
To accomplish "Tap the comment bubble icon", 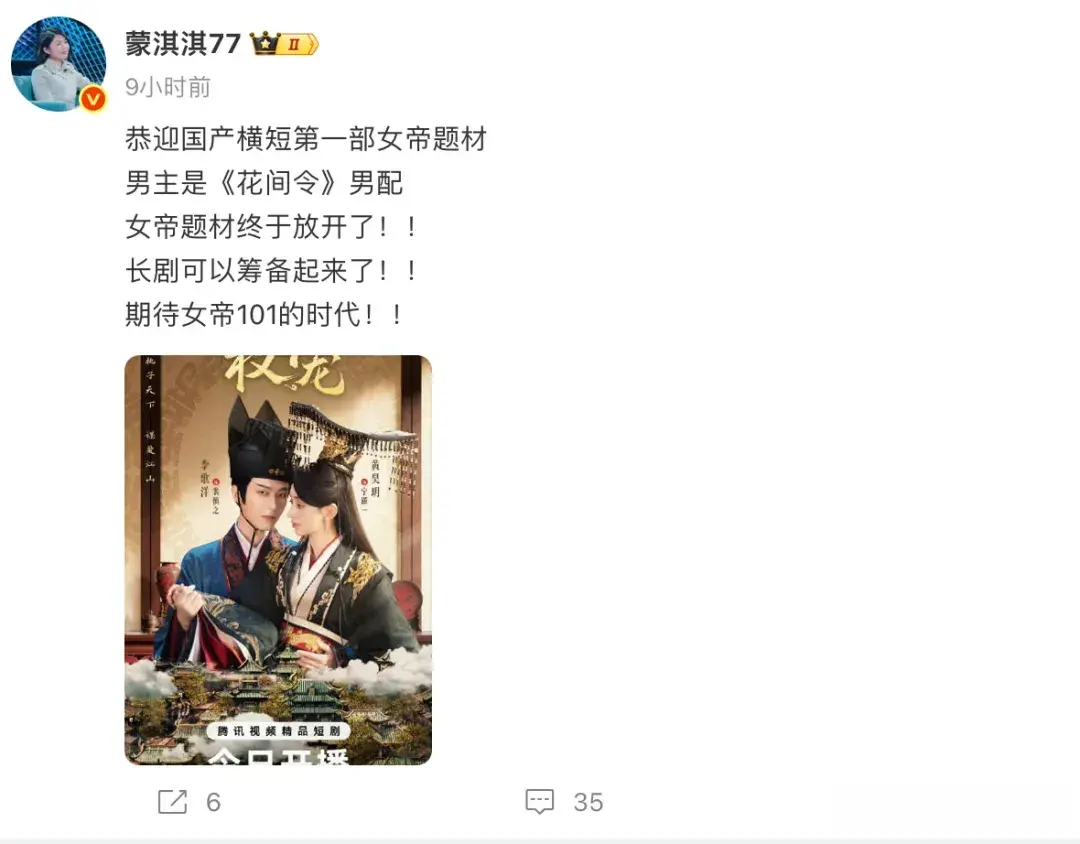I will pos(539,801).
